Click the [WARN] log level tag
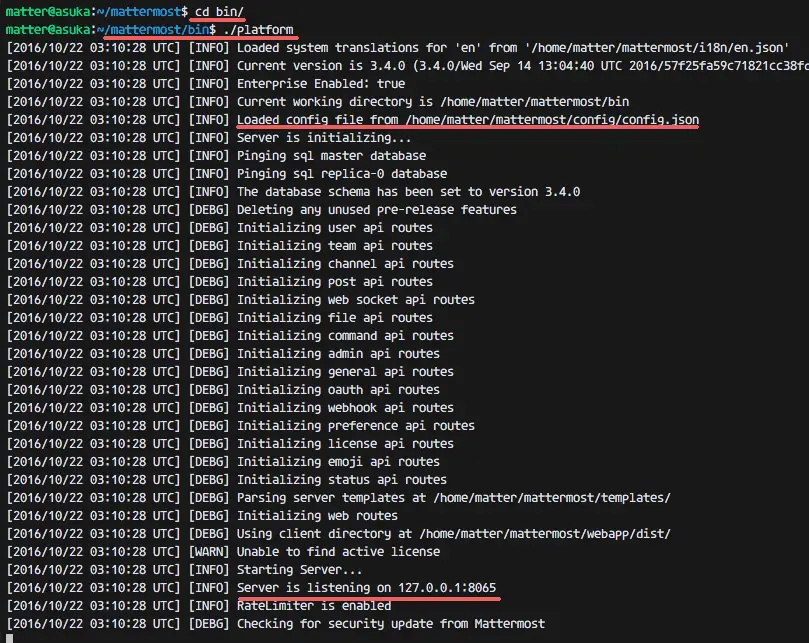 point(208,552)
